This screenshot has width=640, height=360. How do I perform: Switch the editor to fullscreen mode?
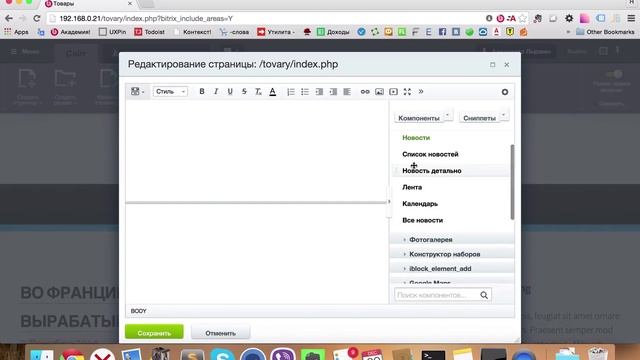click(x=407, y=91)
